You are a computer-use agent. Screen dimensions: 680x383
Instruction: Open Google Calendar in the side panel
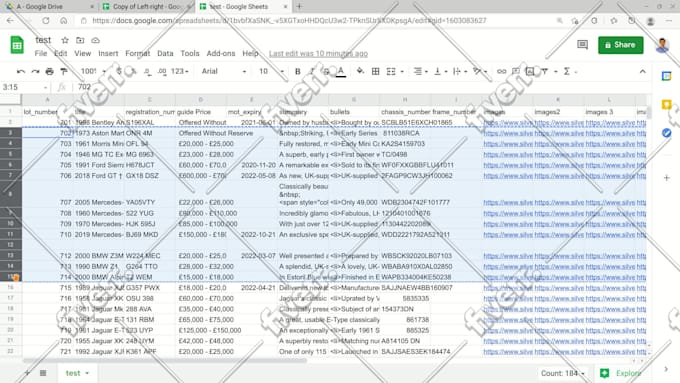coord(667,76)
